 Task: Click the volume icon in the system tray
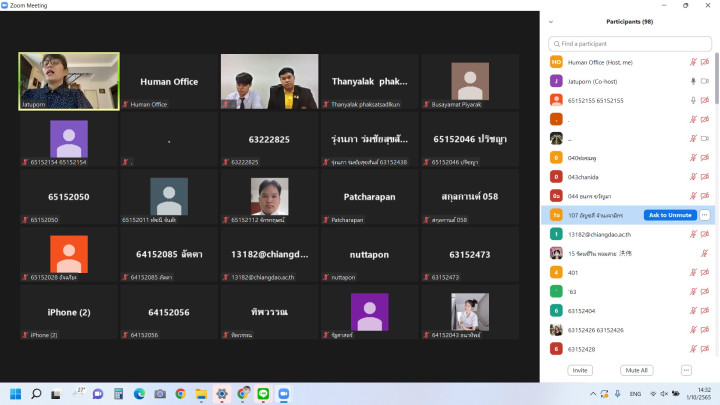pyautogui.click(x=664, y=394)
